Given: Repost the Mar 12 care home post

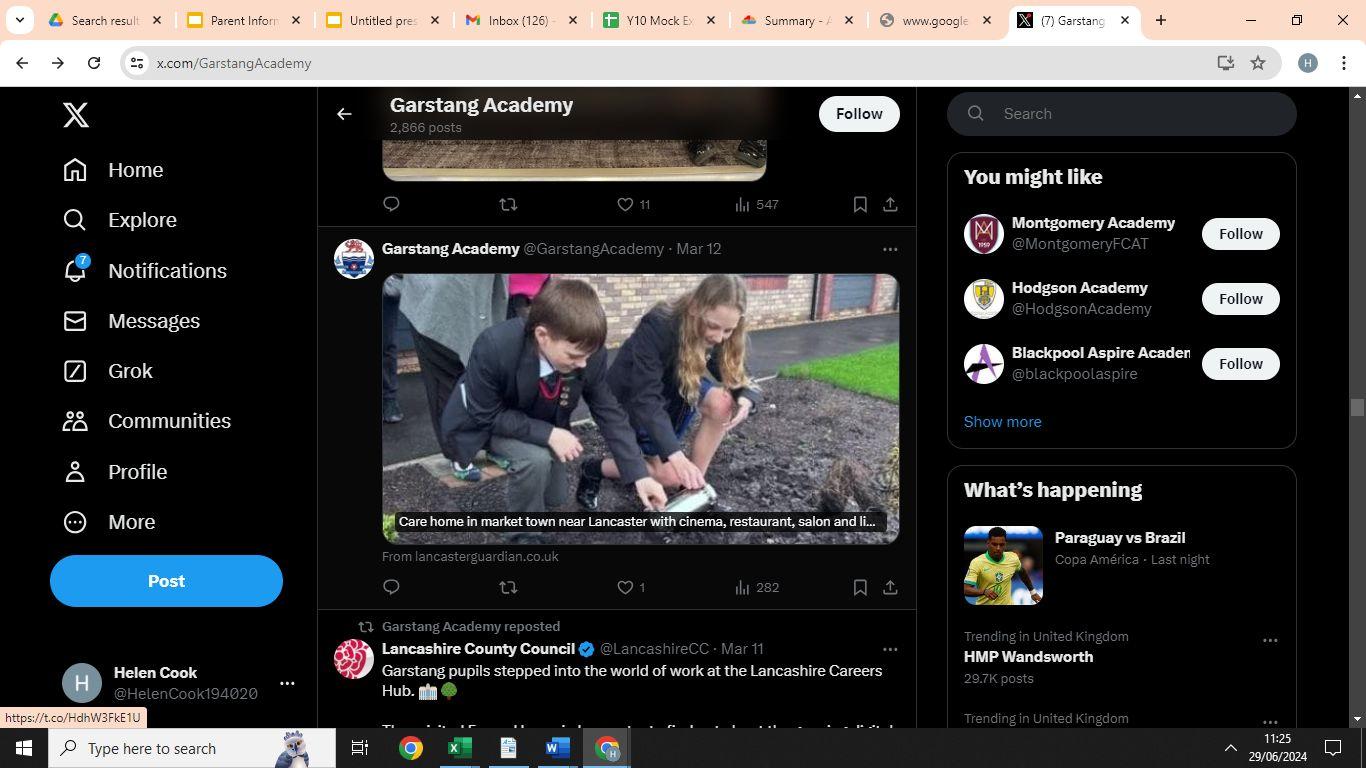Looking at the screenshot, I should [x=508, y=587].
